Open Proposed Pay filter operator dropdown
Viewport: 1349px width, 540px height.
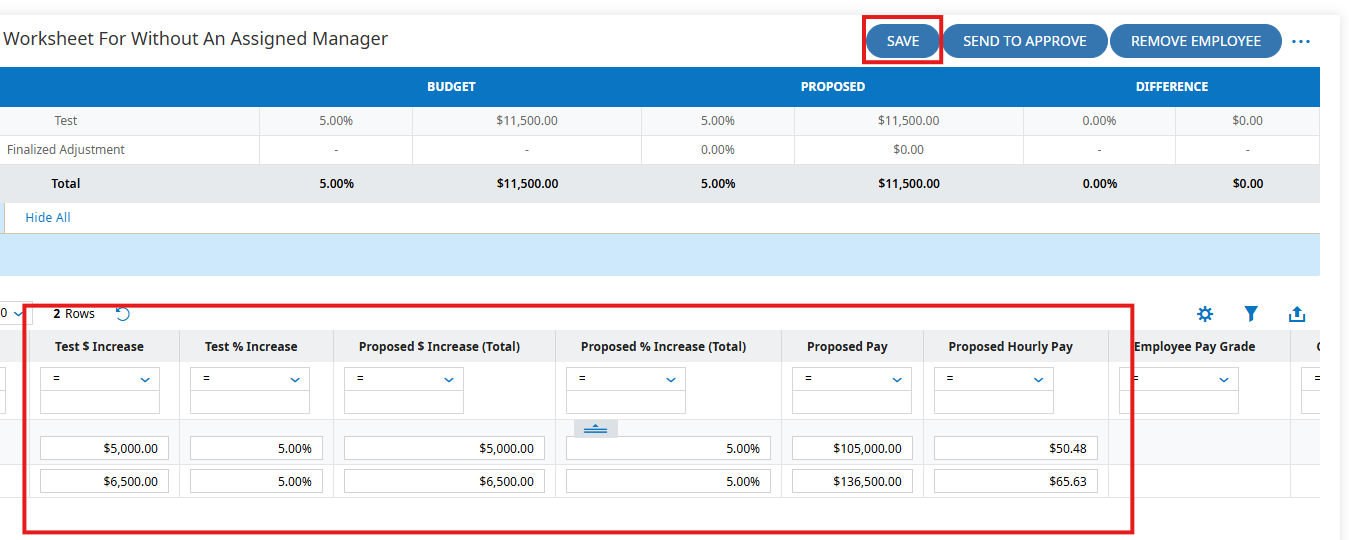pos(852,379)
